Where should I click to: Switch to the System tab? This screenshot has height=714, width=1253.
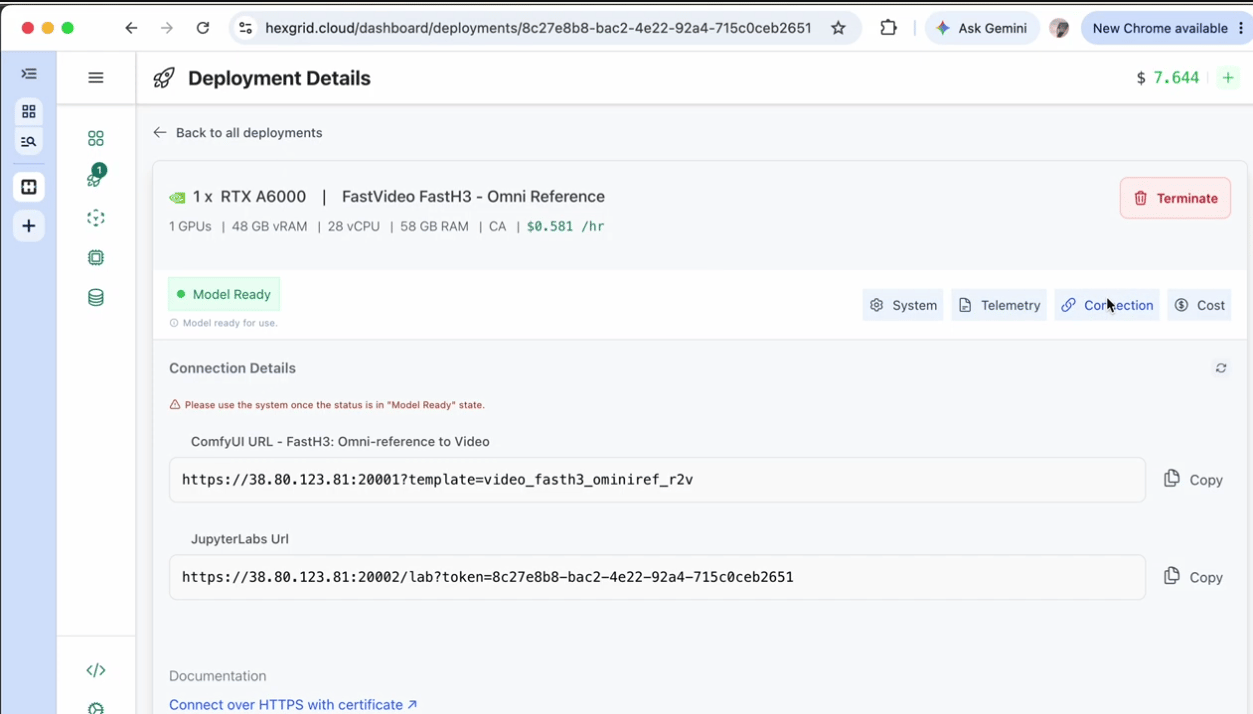tap(903, 305)
